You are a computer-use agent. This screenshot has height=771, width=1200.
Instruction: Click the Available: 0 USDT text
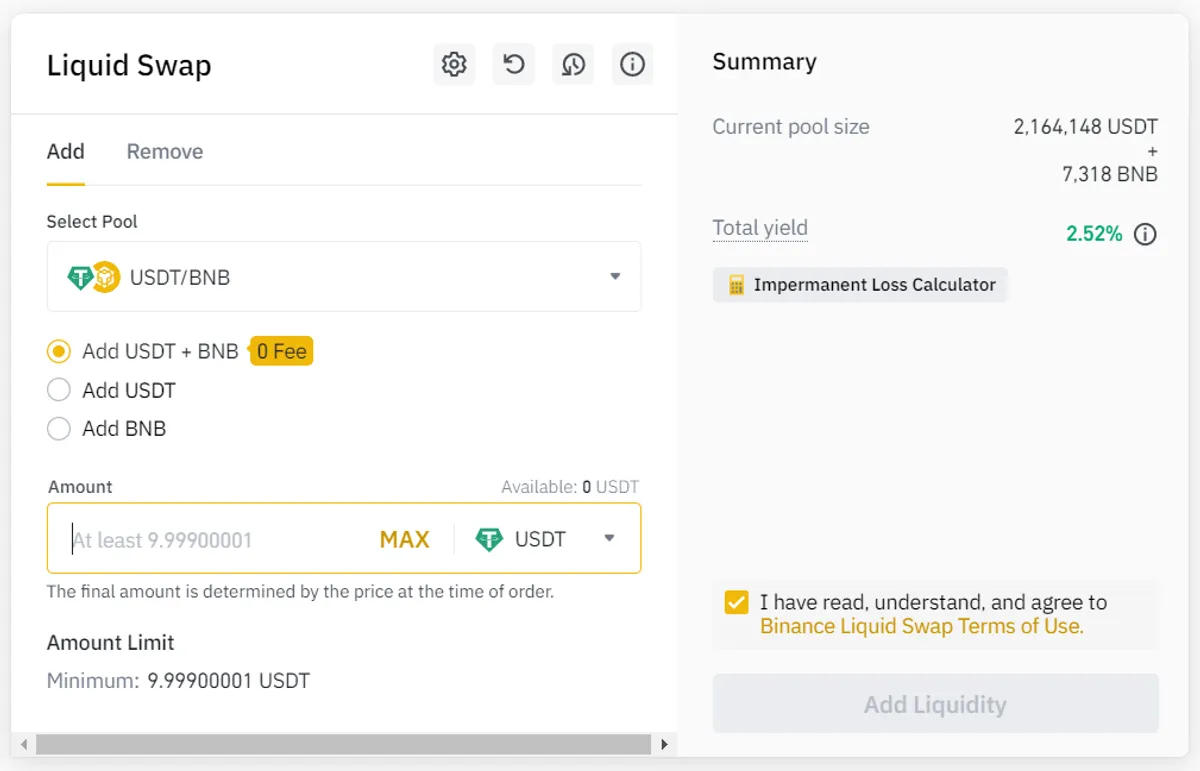click(x=570, y=487)
